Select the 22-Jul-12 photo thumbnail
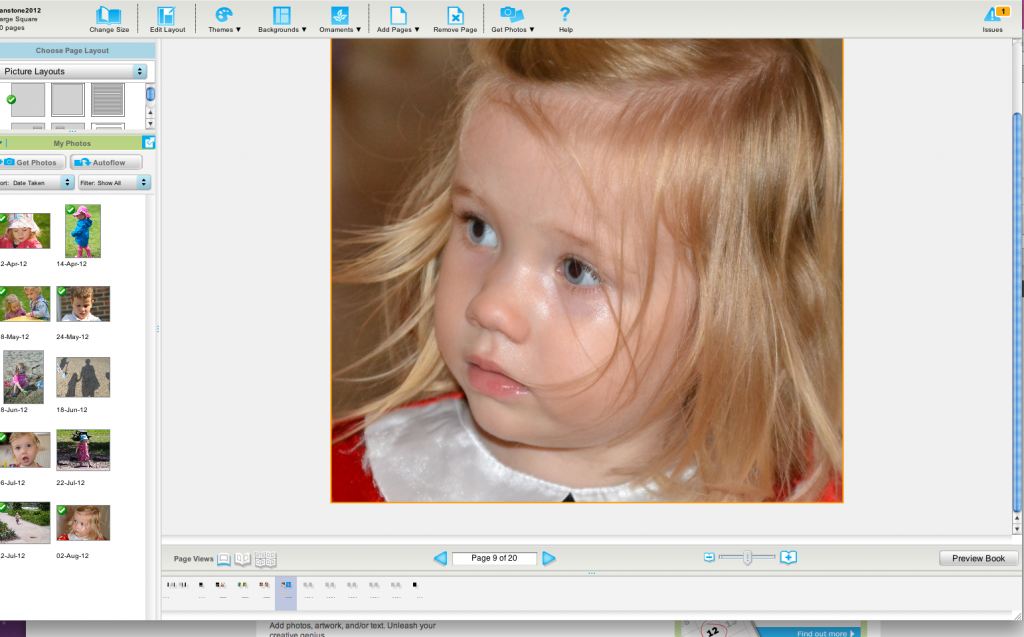Viewport: 1024px width, 637px height. pyautogui.click(x=83, y=450)
